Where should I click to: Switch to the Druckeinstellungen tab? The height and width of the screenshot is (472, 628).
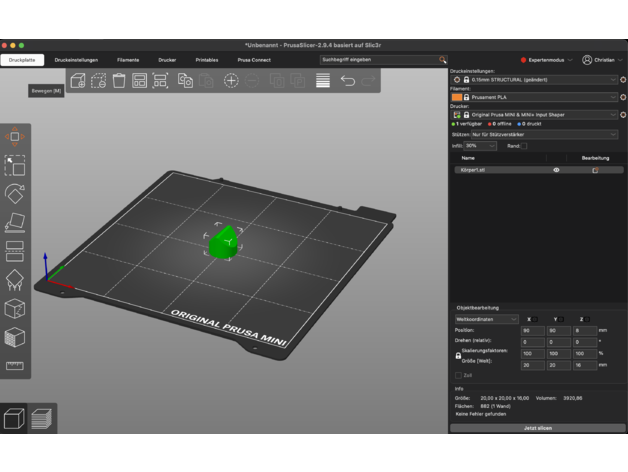[x=76, y=60]
